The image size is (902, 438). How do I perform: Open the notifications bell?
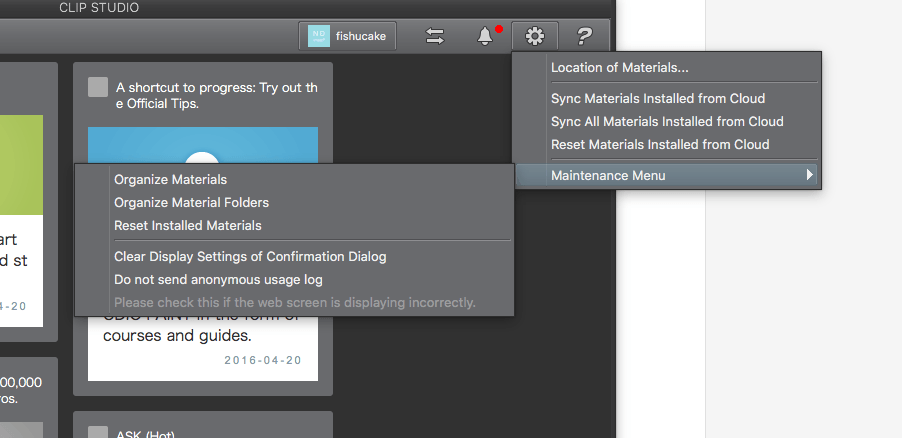pyautogui.click(x=485, y=36)
